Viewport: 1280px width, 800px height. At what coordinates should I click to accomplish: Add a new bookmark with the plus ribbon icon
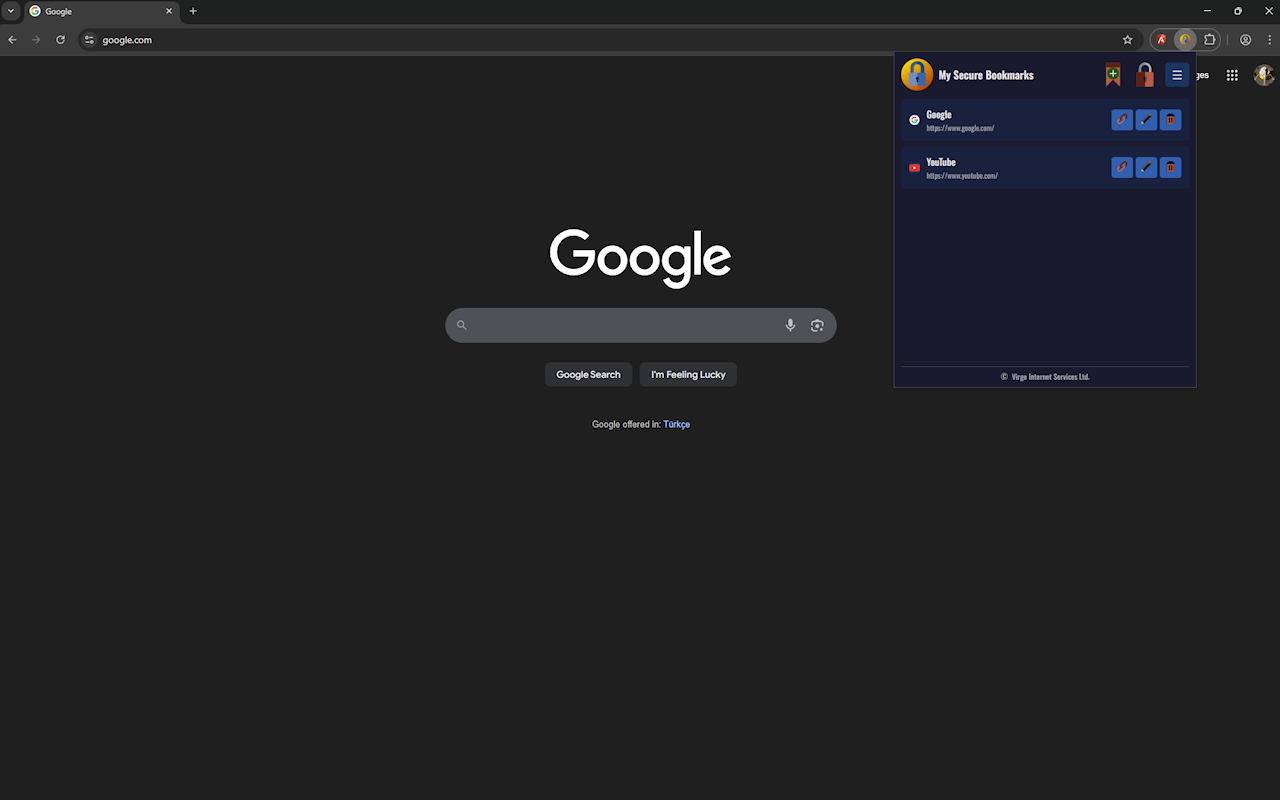1113,75
